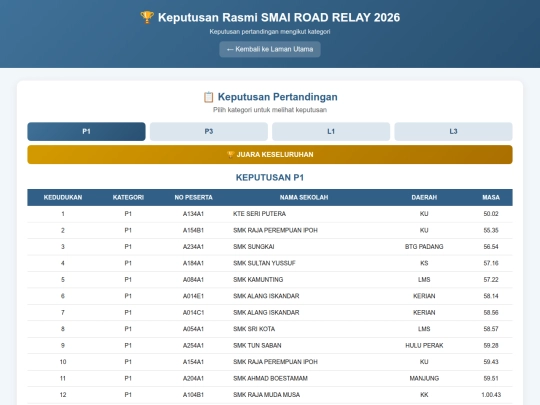Click the HULU PERAK district cell
The height and width of the screenshot is (405, 540).
point(424,346)
